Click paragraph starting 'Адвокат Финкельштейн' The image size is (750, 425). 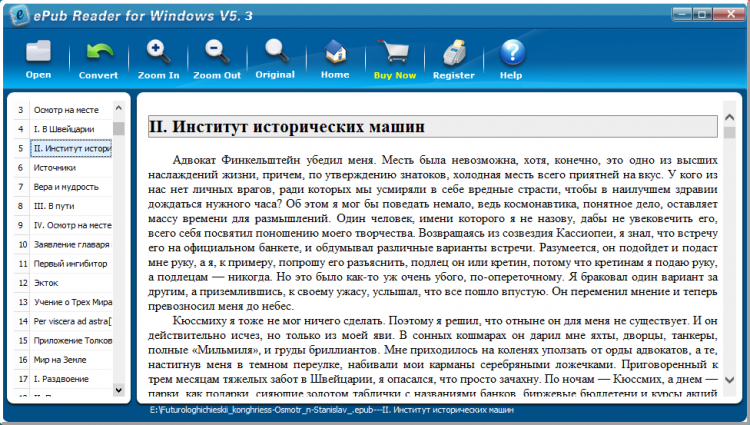coord(433,233)
